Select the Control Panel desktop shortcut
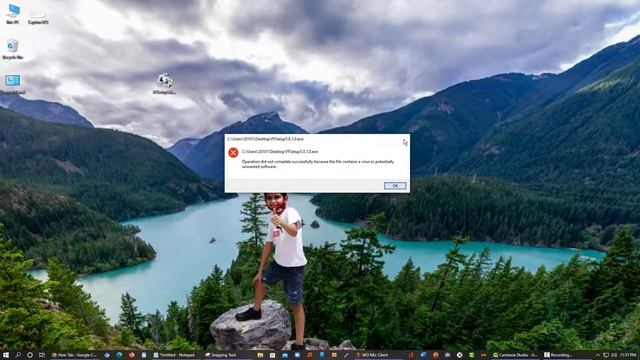The width and height of the screenshot is (640, 360). tap(13, 84)
